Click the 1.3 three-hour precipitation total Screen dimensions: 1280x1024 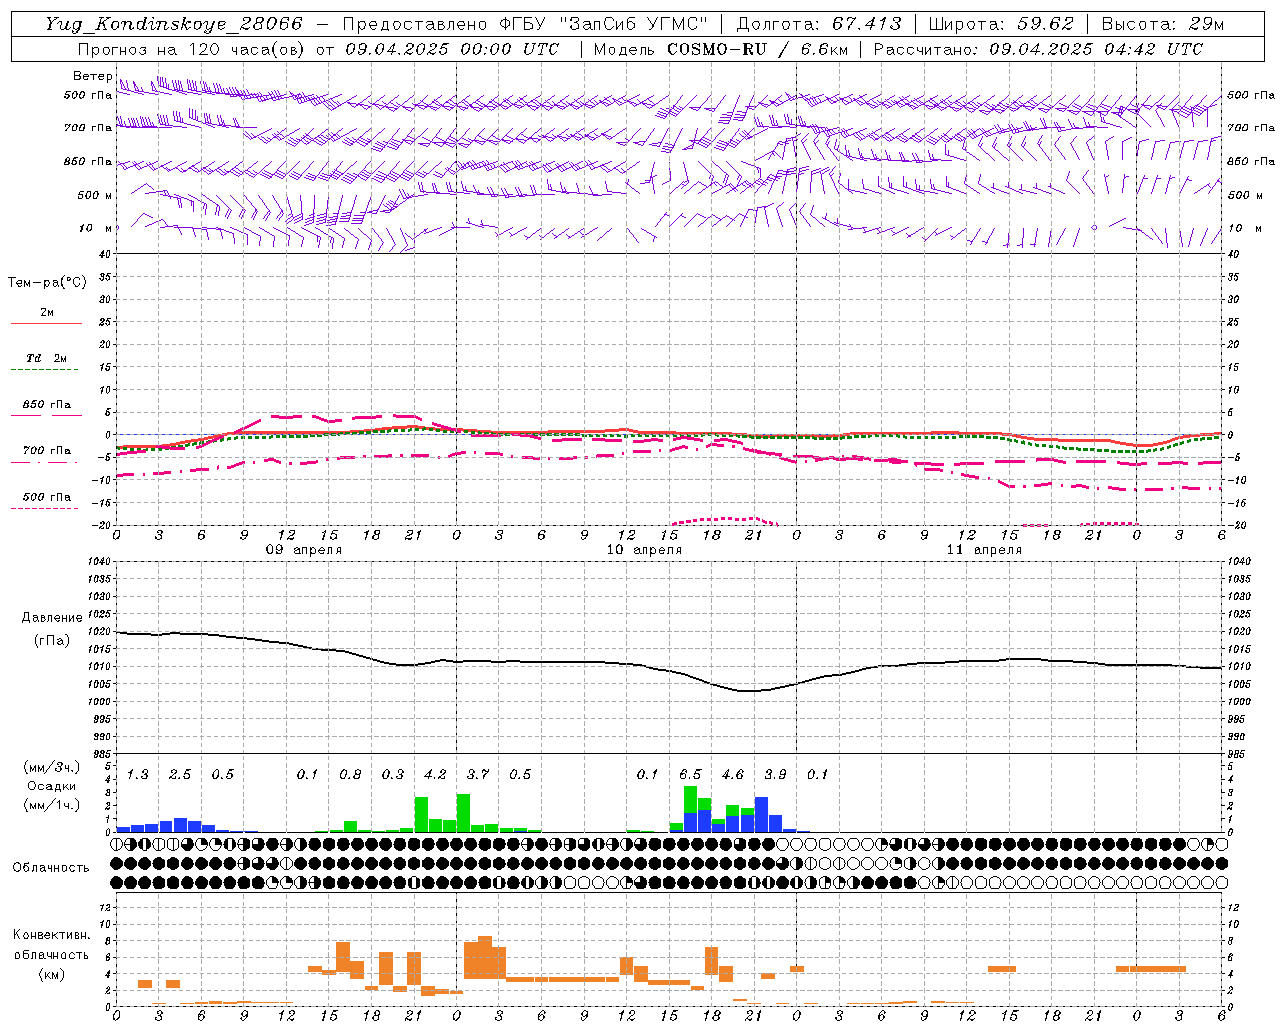click(137, 774)
